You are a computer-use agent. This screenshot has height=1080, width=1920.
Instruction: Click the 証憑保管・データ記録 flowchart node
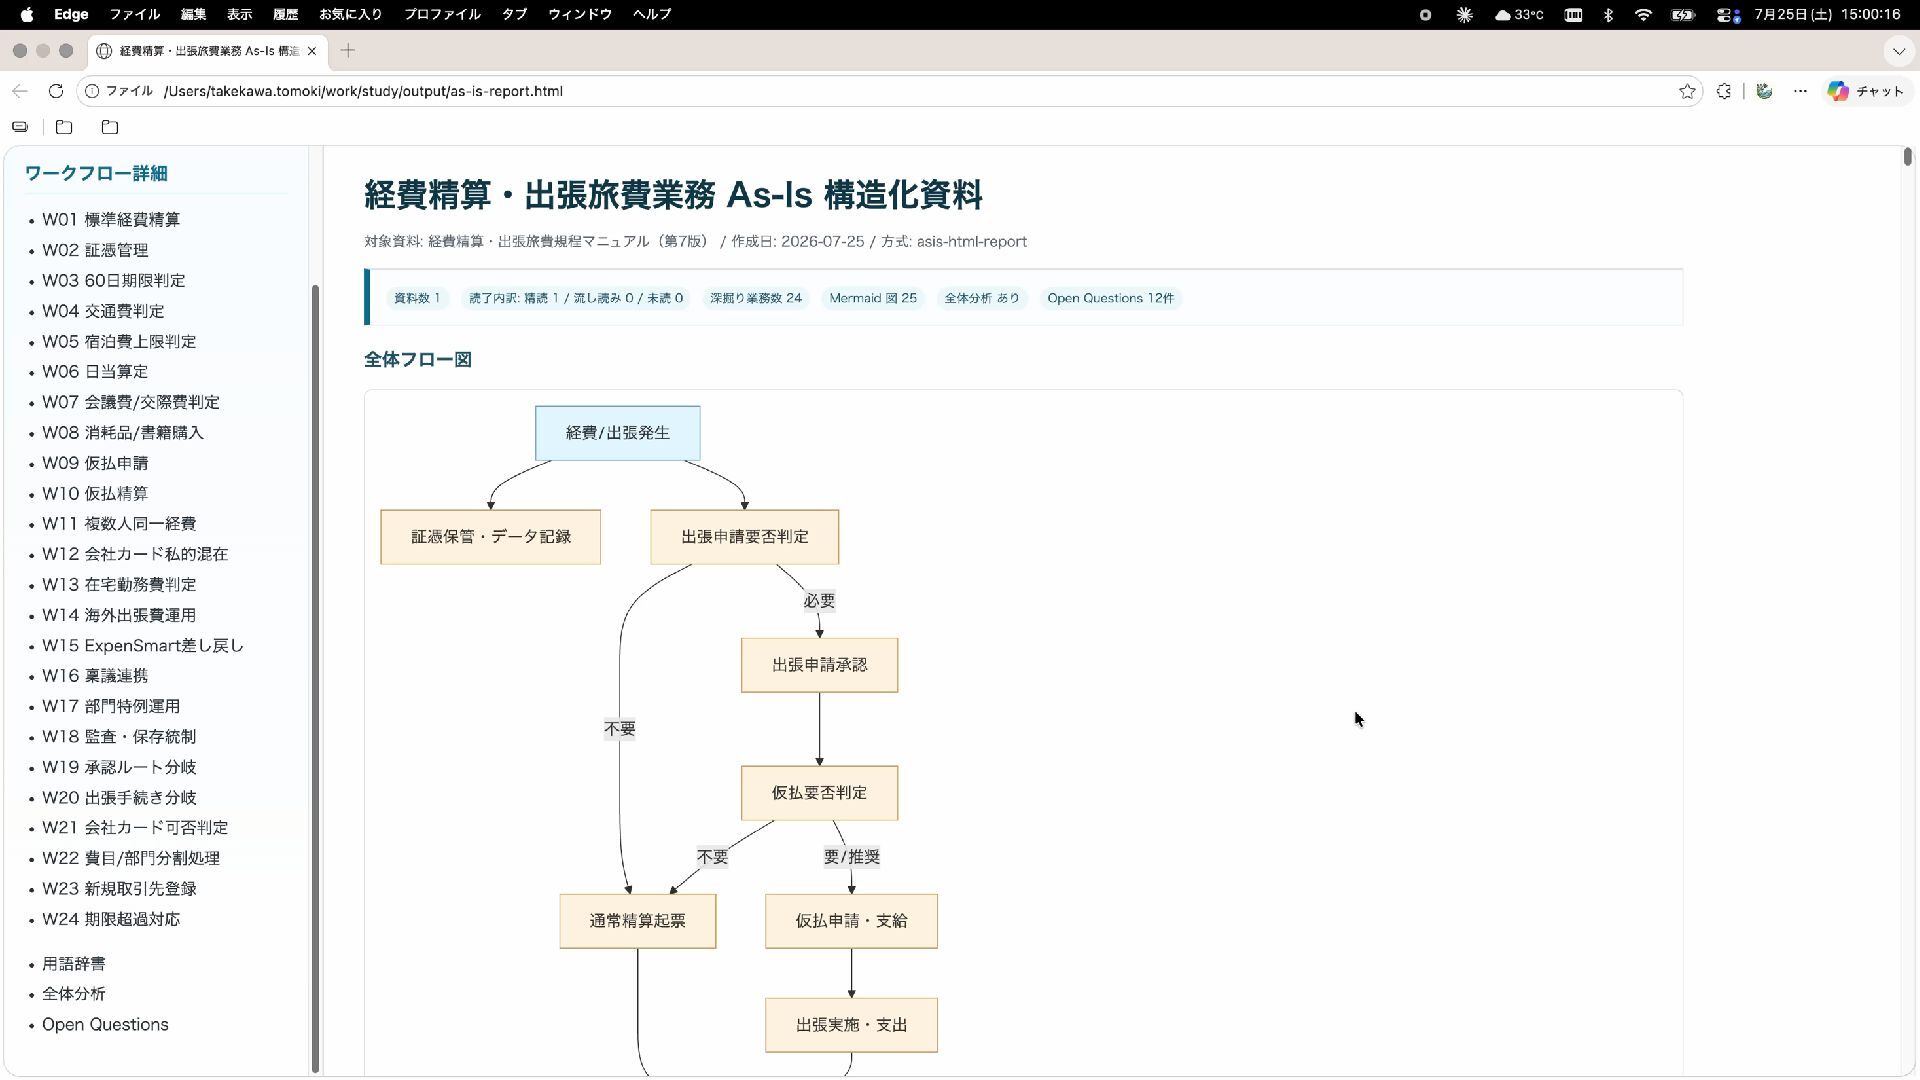(x=491, y=537)
